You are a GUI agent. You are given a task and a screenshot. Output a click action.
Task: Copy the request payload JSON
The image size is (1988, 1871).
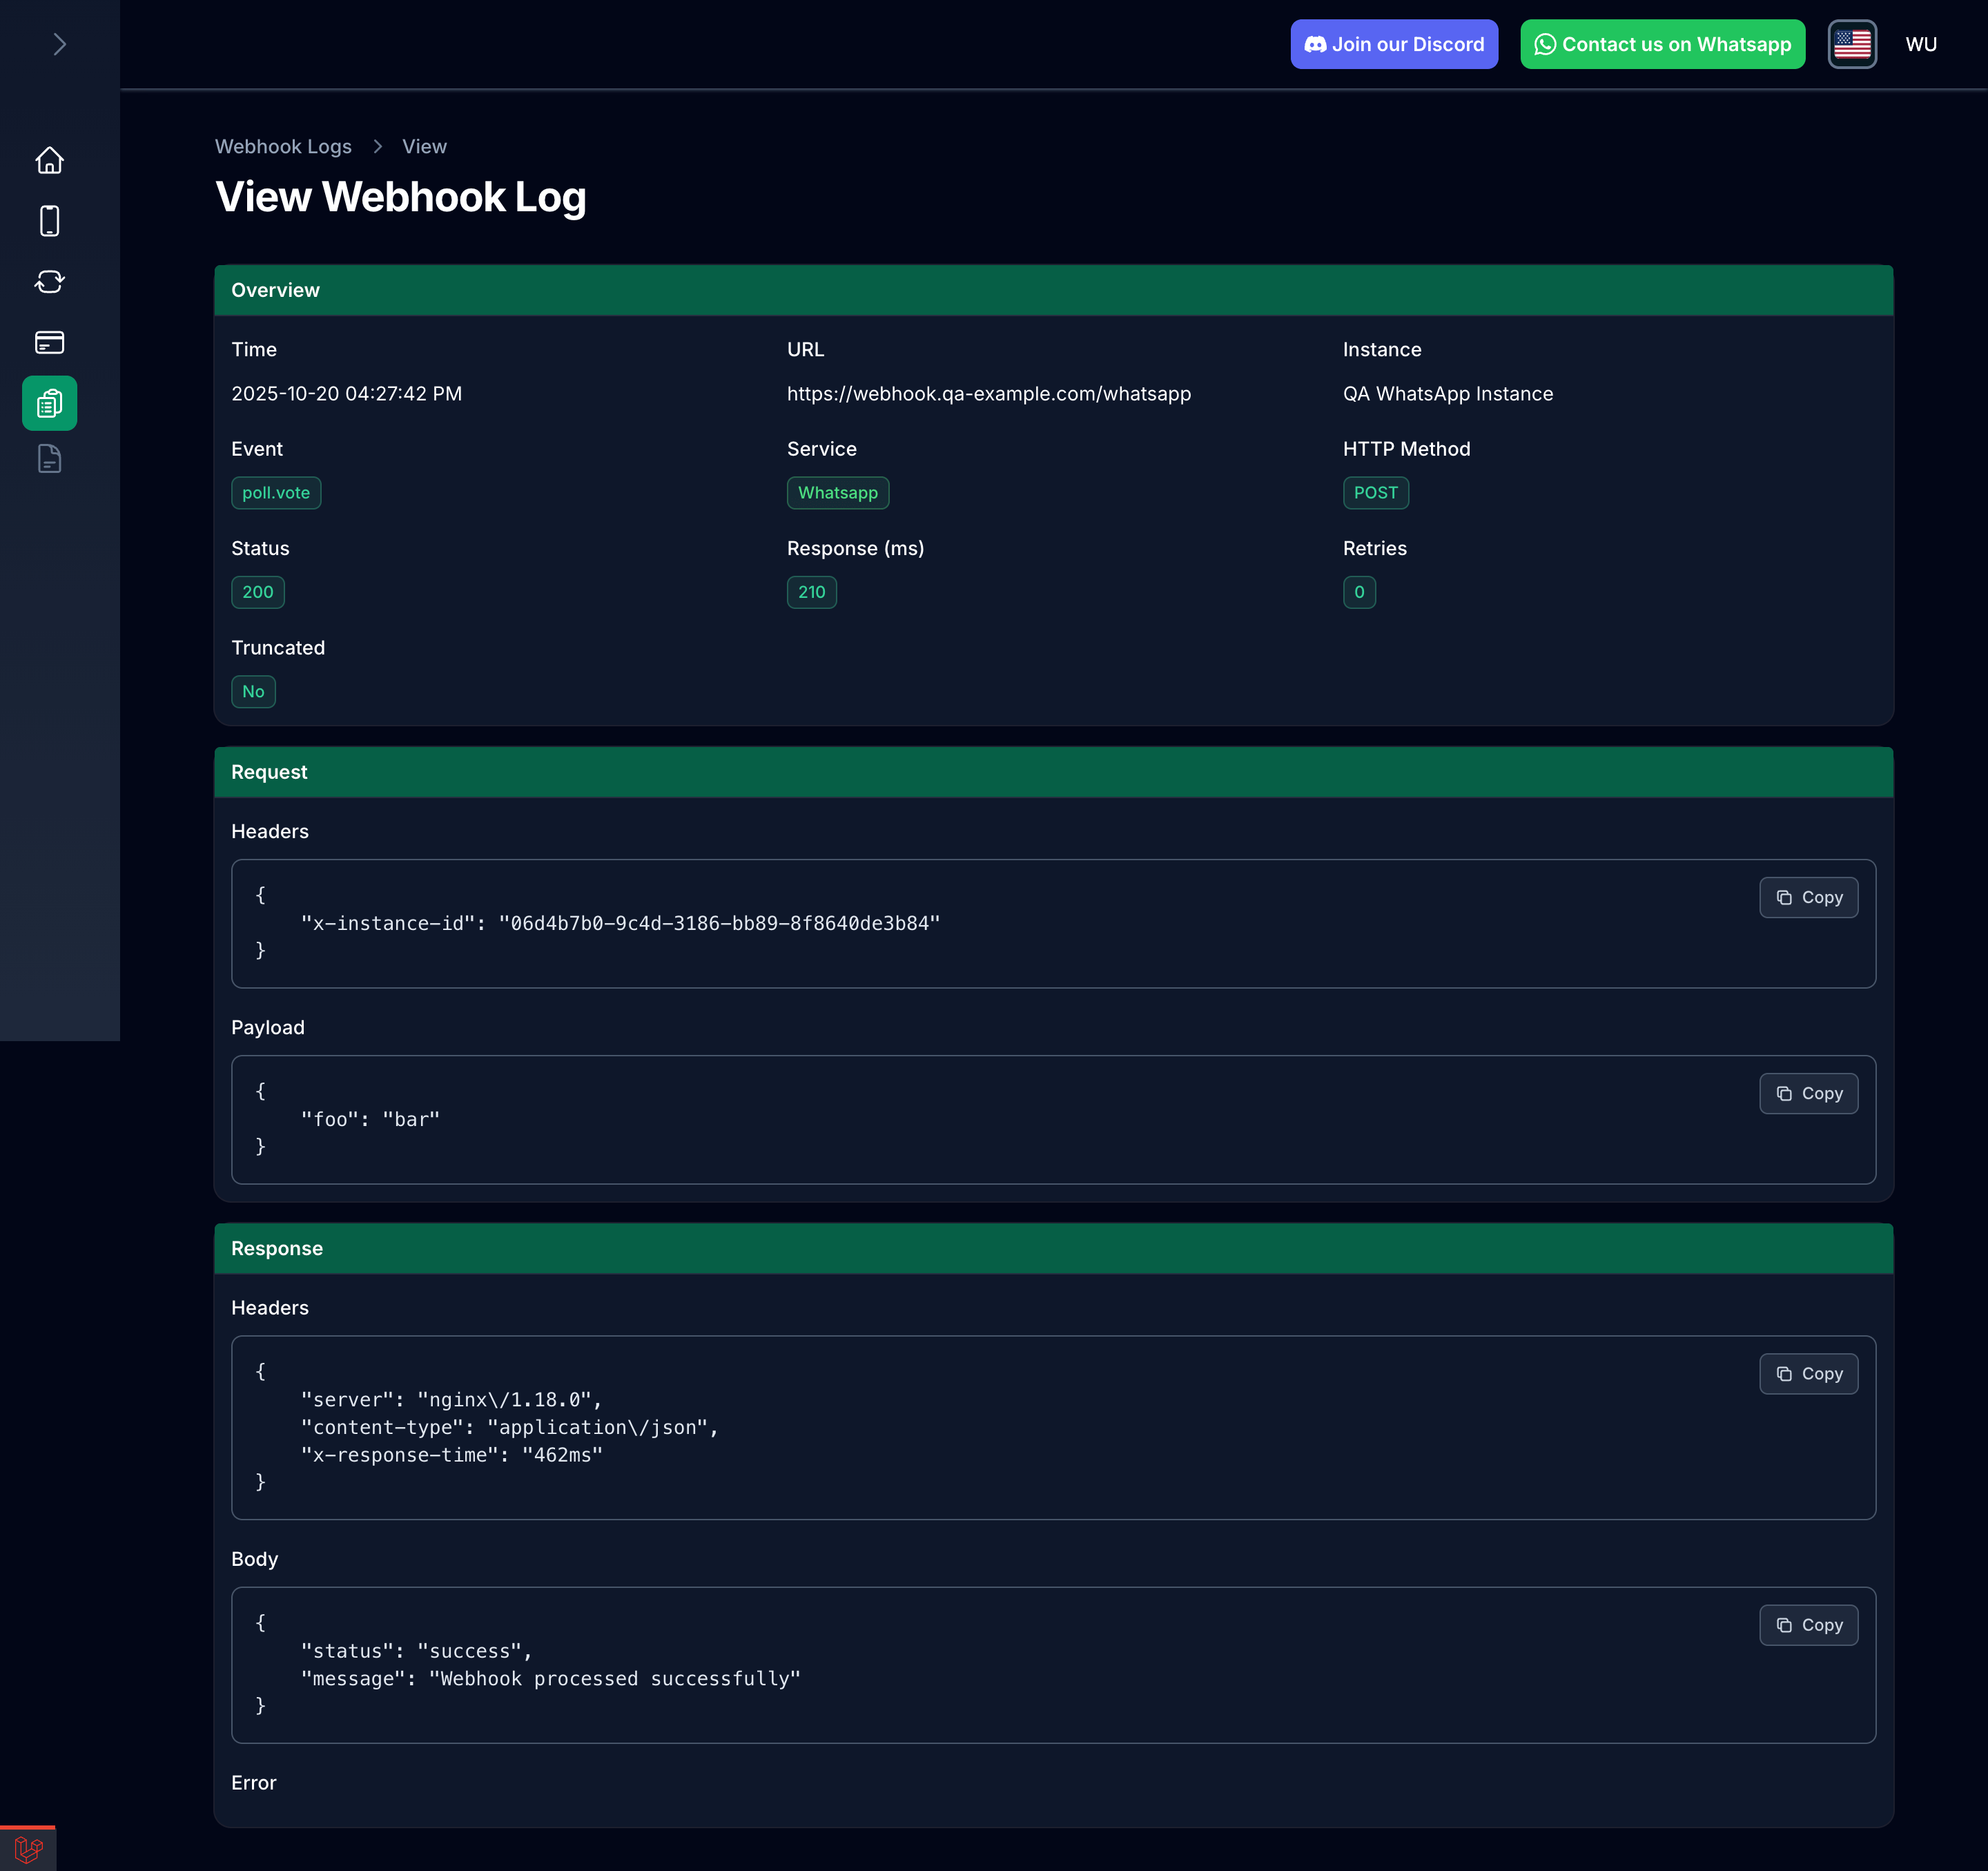pos(1808,1093)
